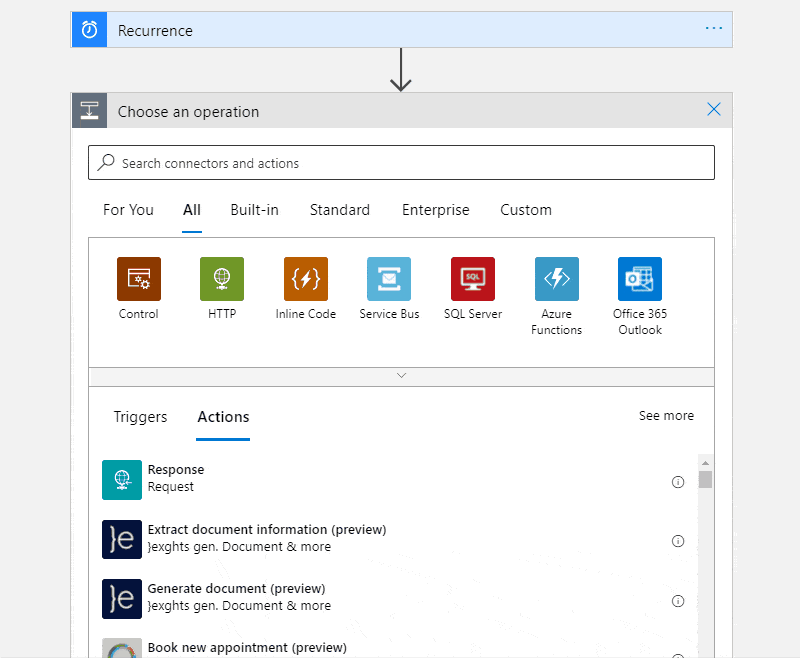Click the Choose an operation header icon
Screen dimensions: 800x658
point(89,110)
